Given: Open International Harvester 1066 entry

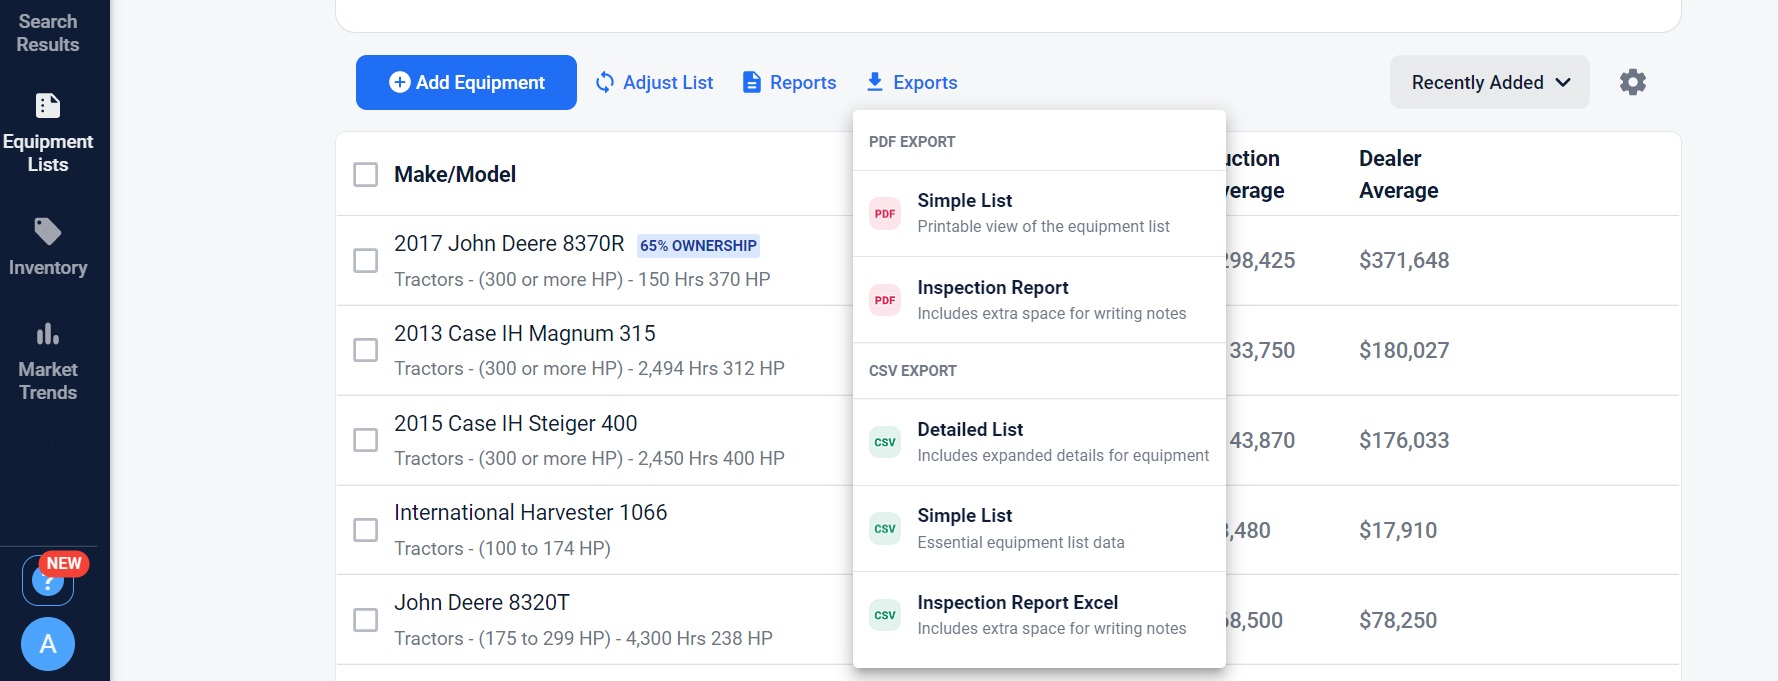Looking at the screenshot, I should pos(531,513).
